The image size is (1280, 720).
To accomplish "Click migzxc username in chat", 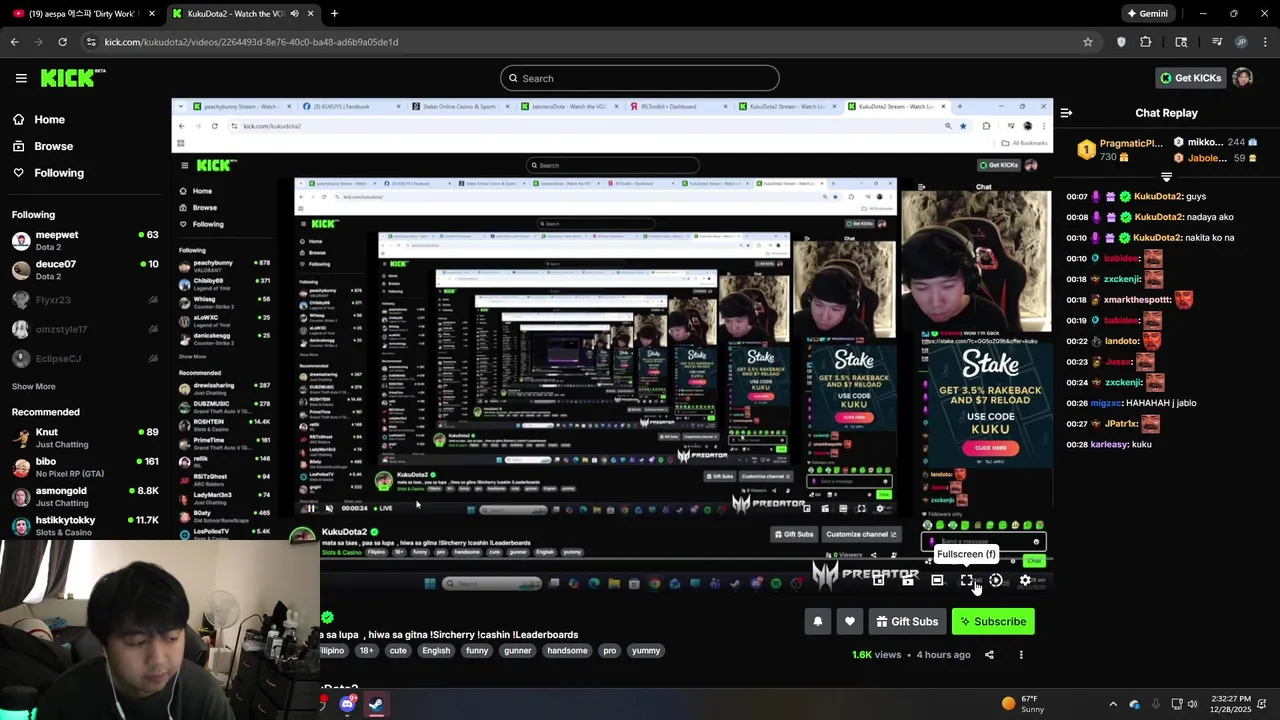I will (1106, 403).
